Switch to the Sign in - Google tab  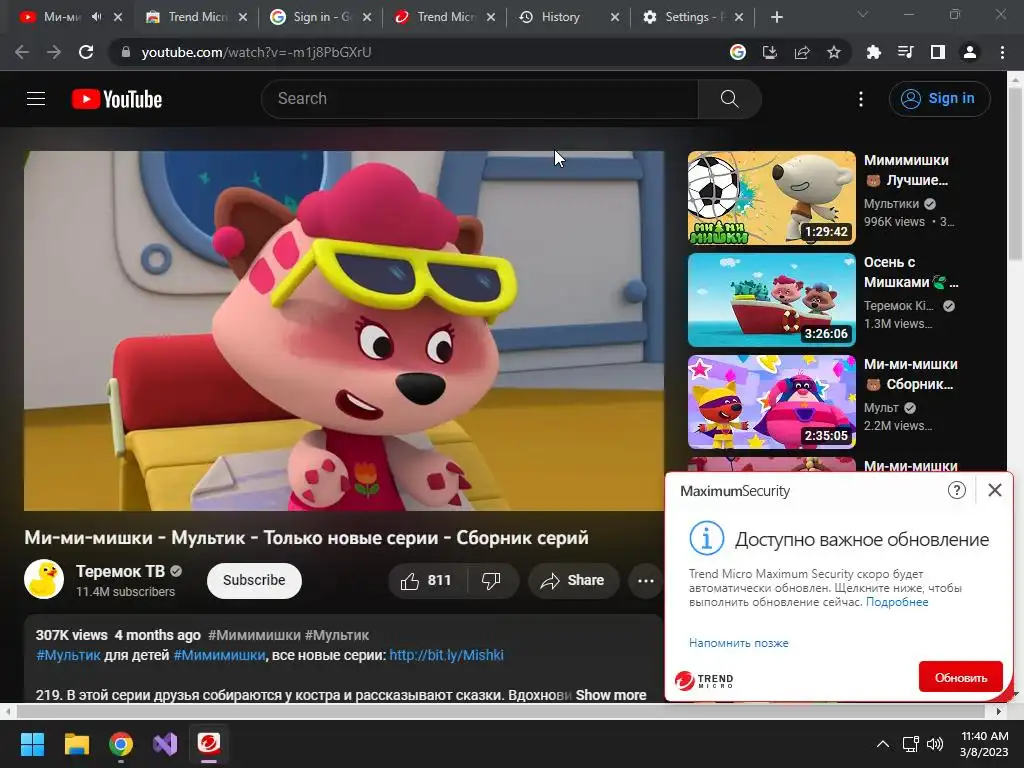322,17
